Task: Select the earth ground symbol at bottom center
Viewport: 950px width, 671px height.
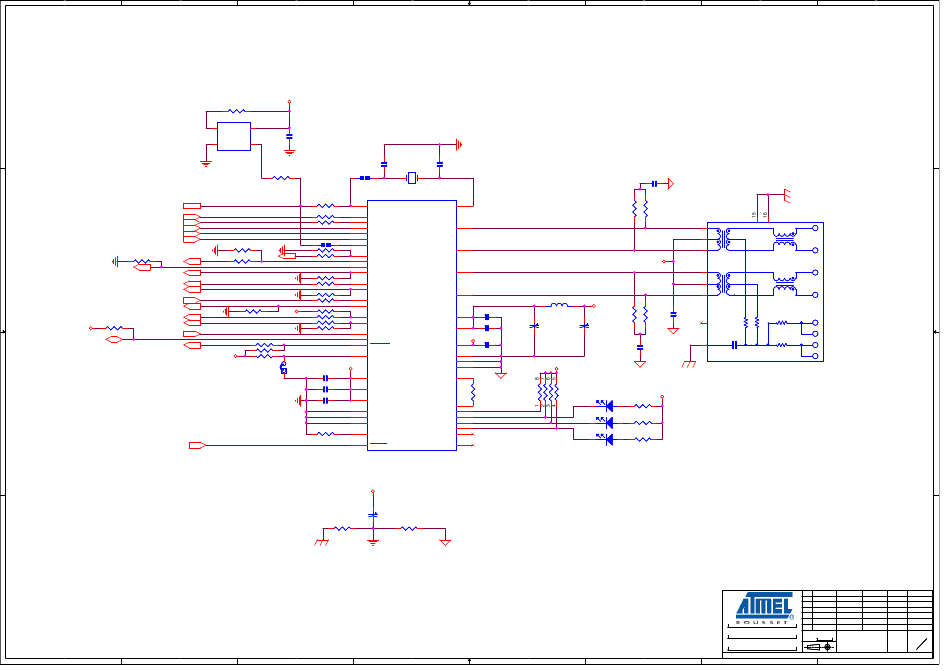Action: coord(373,542)
